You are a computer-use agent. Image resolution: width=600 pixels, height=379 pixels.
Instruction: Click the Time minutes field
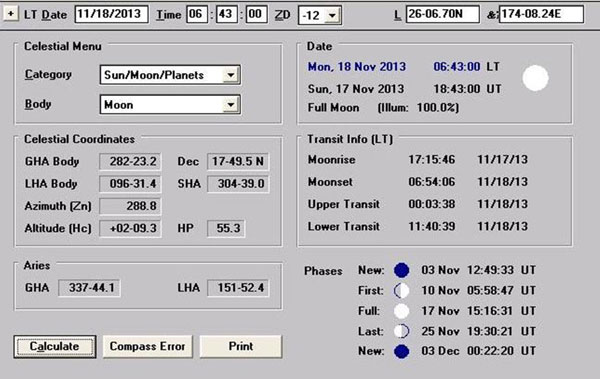(x=227, y=15)
